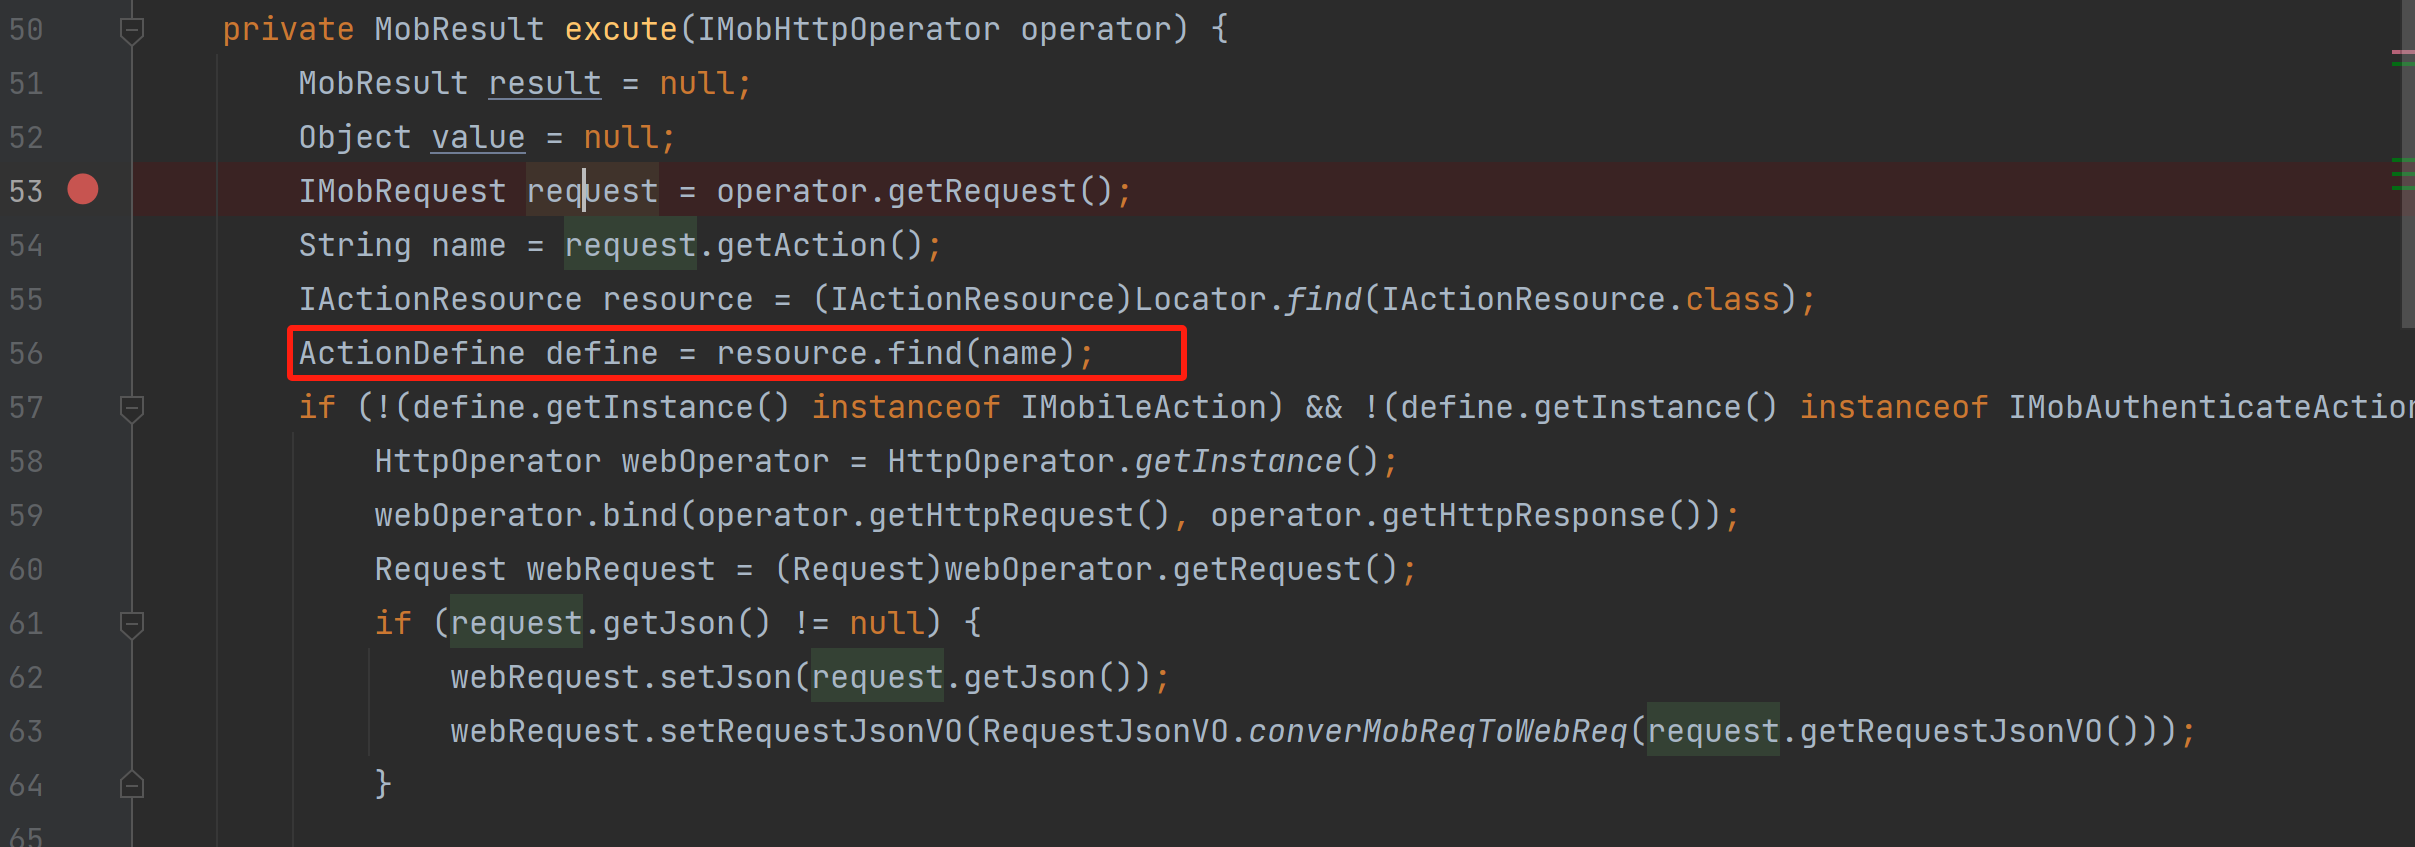Fold the if block starting line 57
The image size is (2415, 847).
131,408
